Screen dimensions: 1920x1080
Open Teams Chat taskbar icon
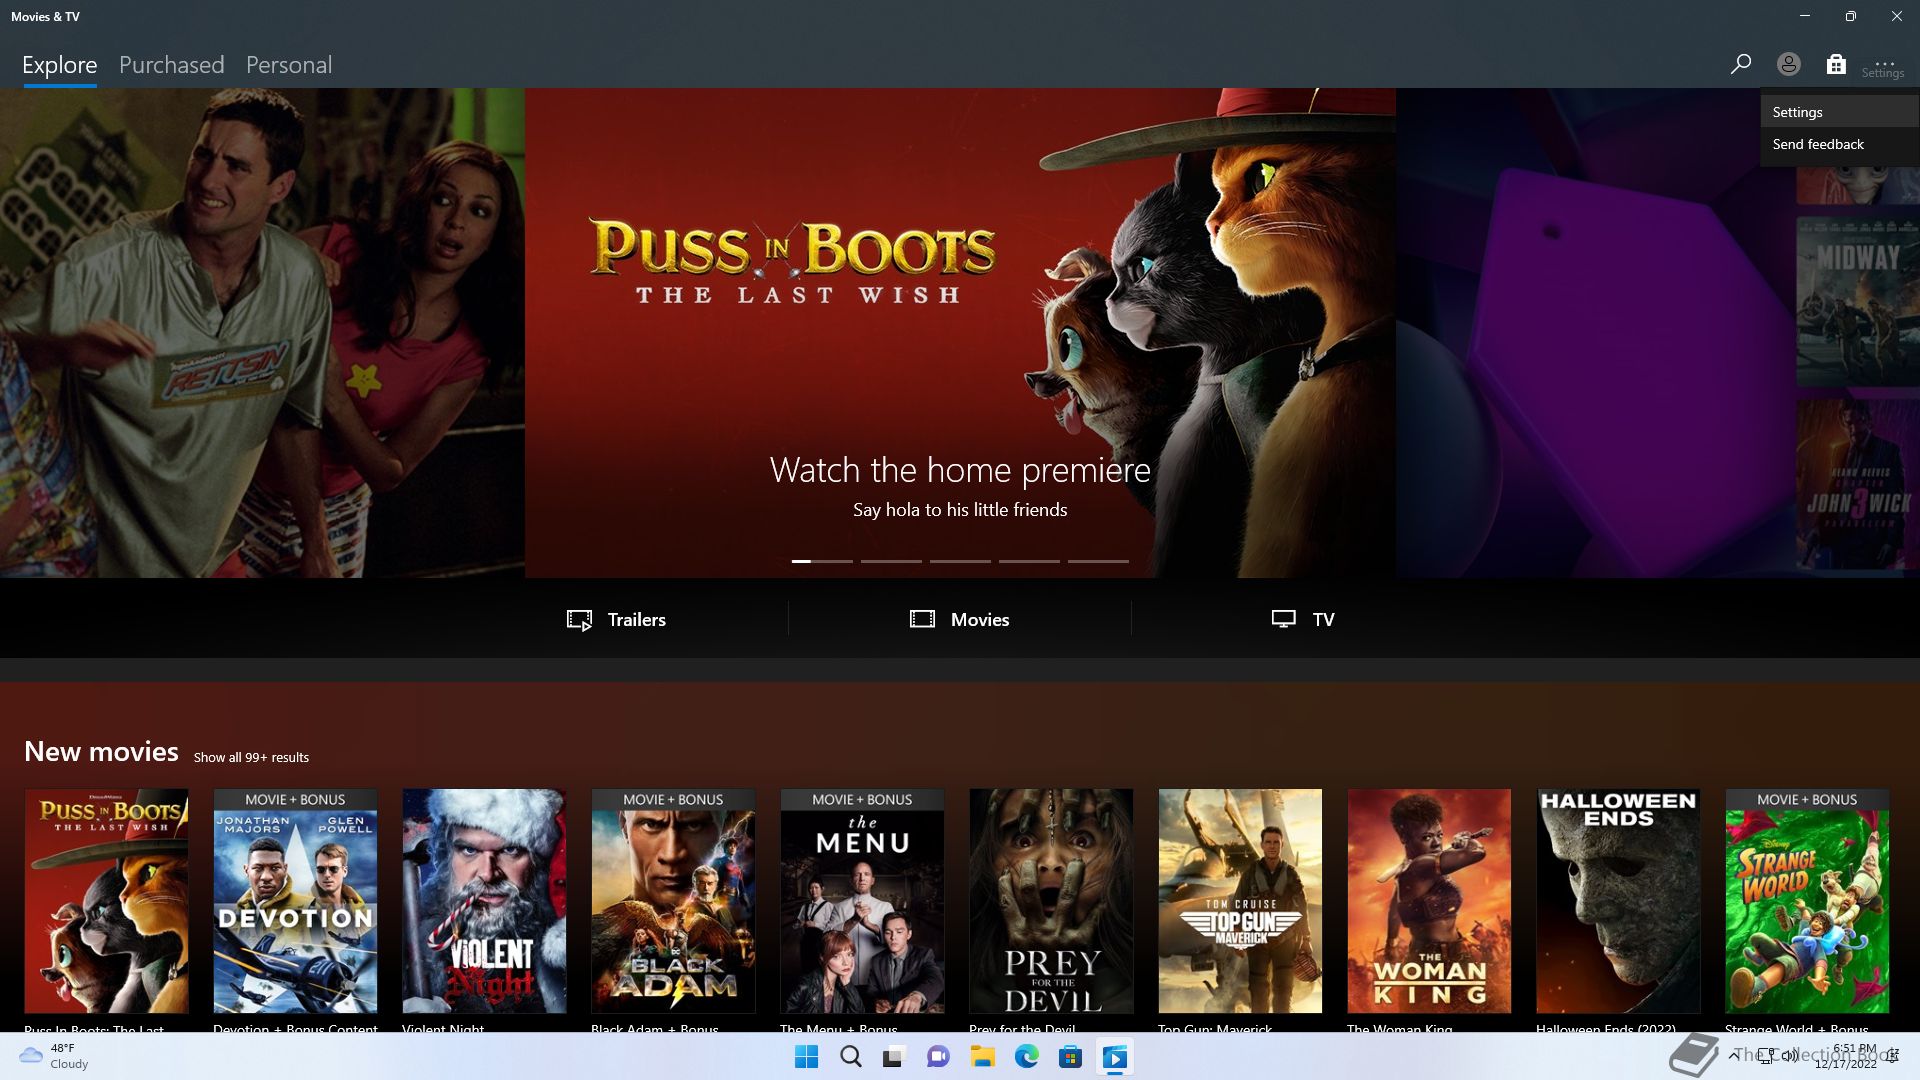pos(938,1057)
